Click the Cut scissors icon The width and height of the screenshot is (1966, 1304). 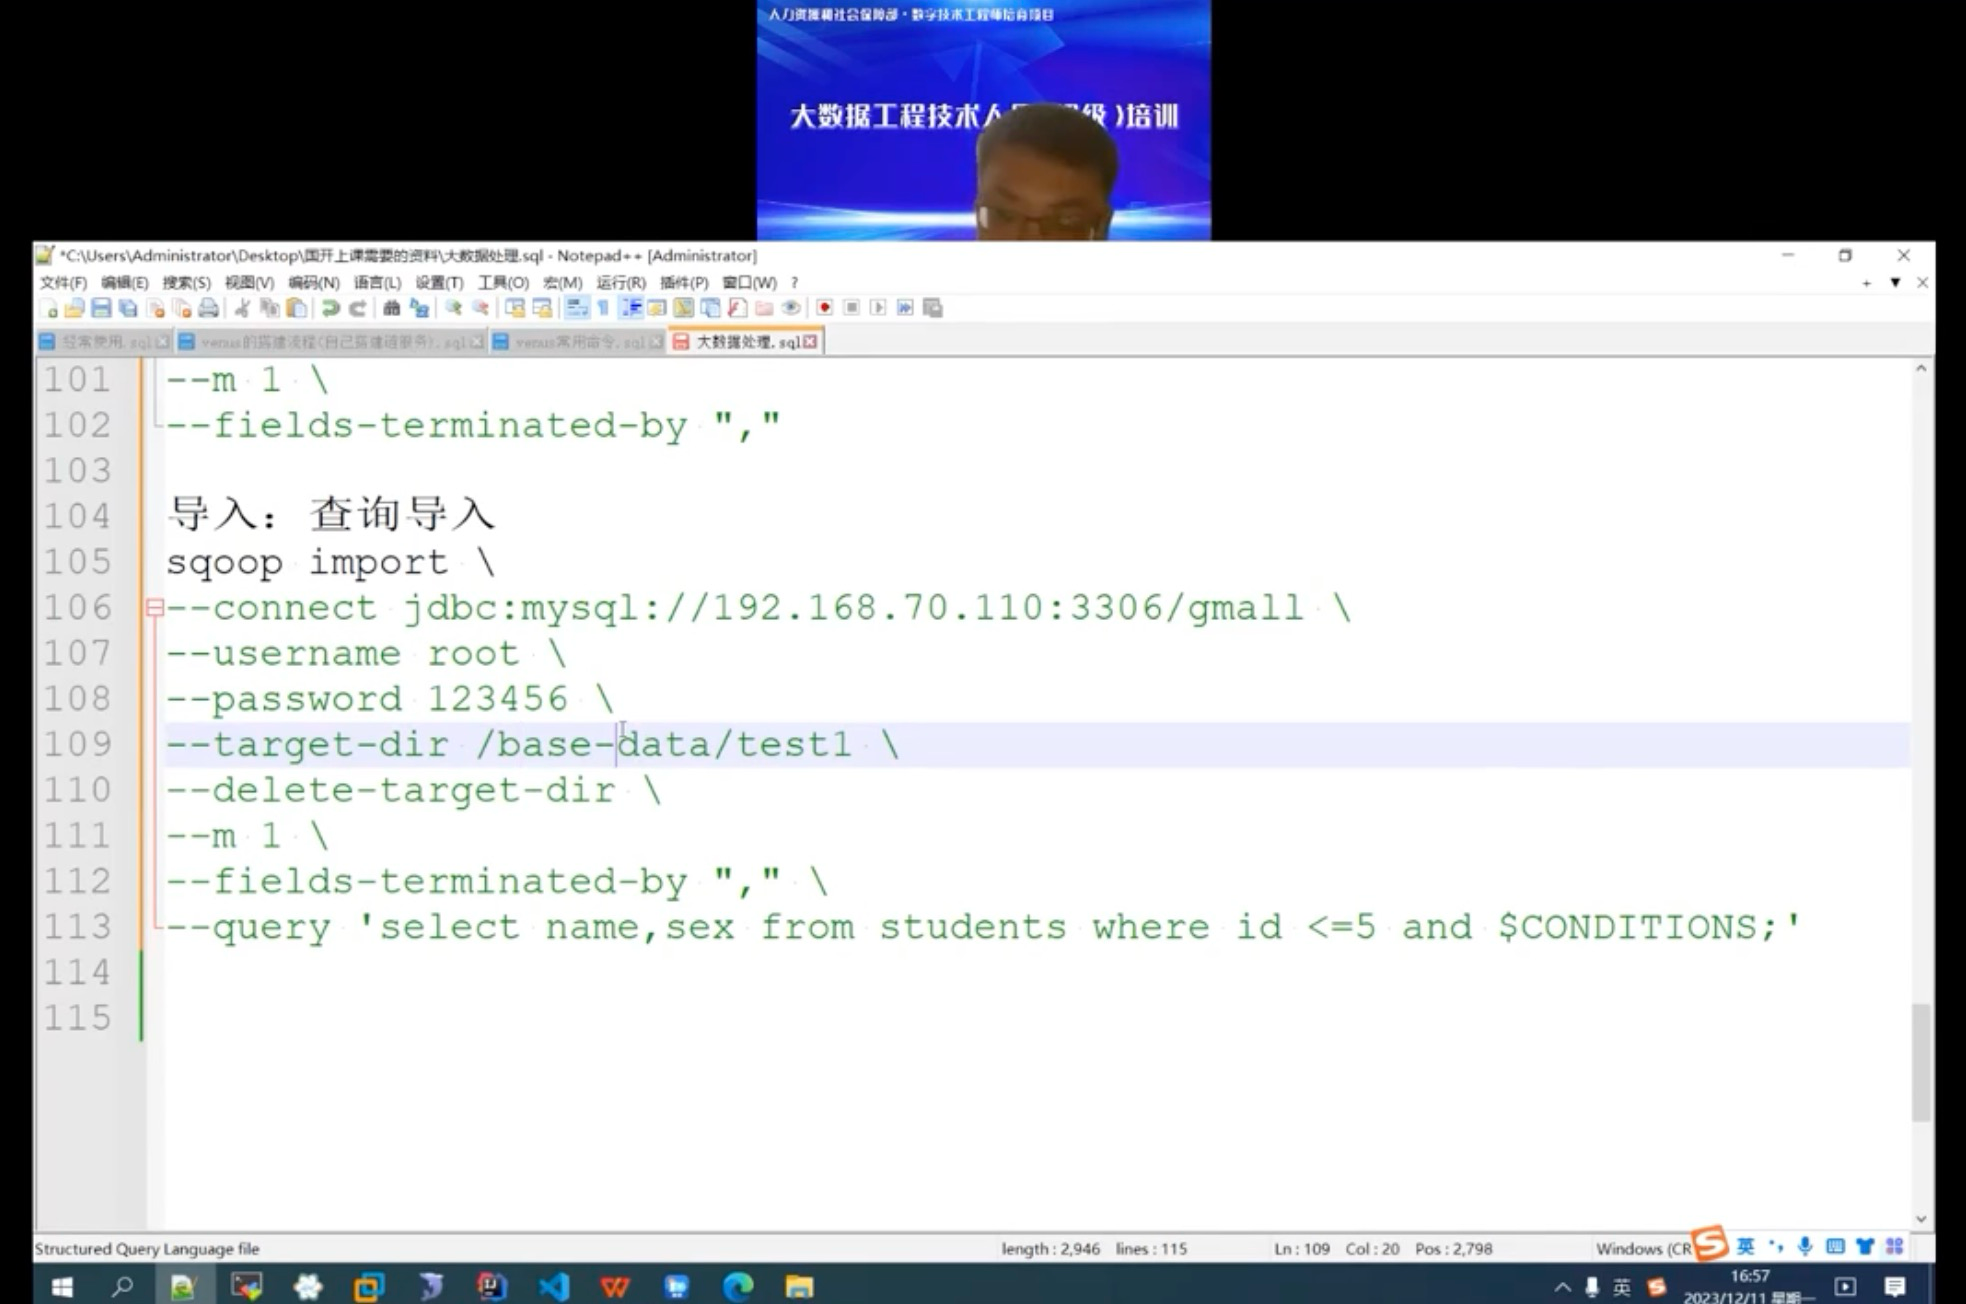click(x=243, y=308)
